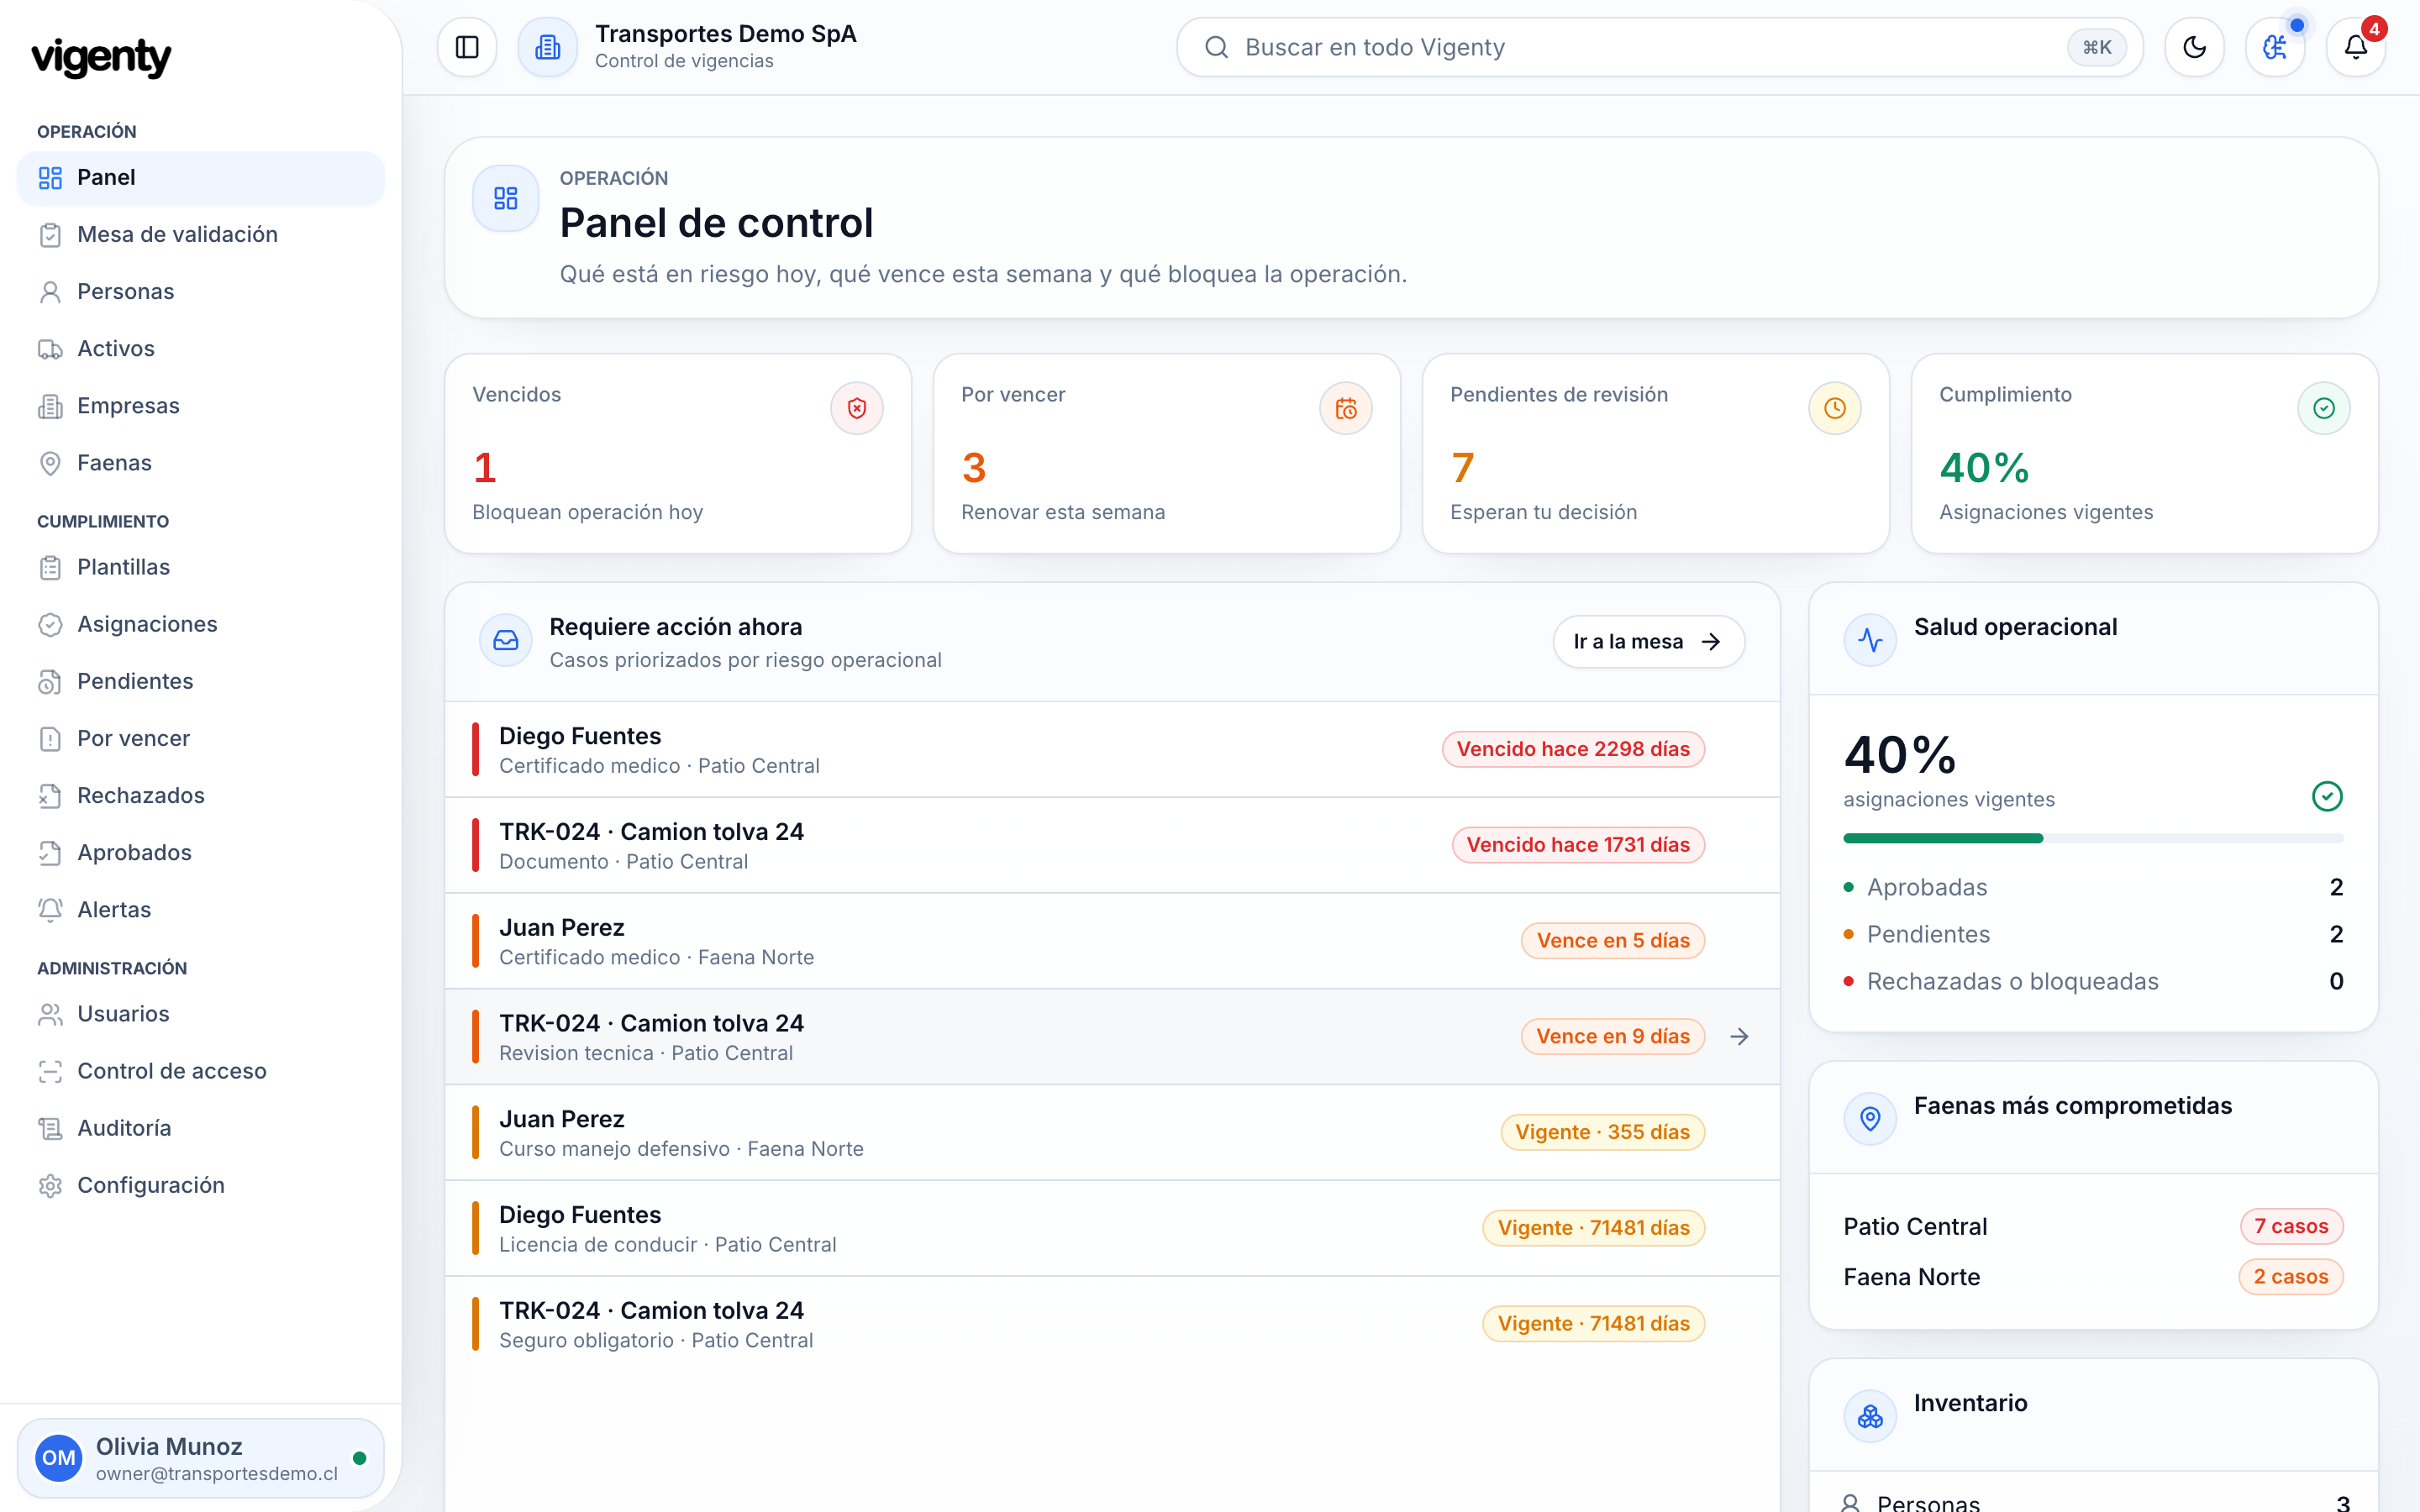This screenshot has height=1512, width=2420.
Task: Click the Vence en 5 días badge
Action: coord(1613,941)
